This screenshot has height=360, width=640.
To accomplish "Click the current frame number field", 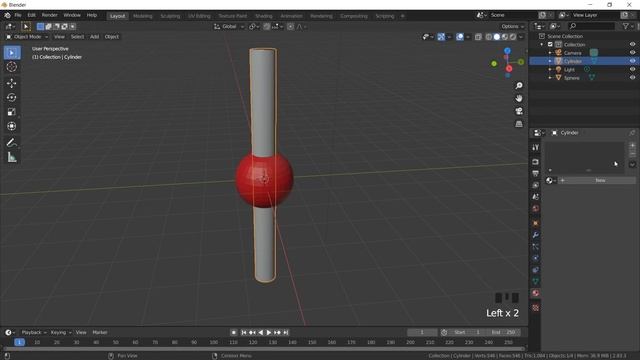I will click(422, 333).
